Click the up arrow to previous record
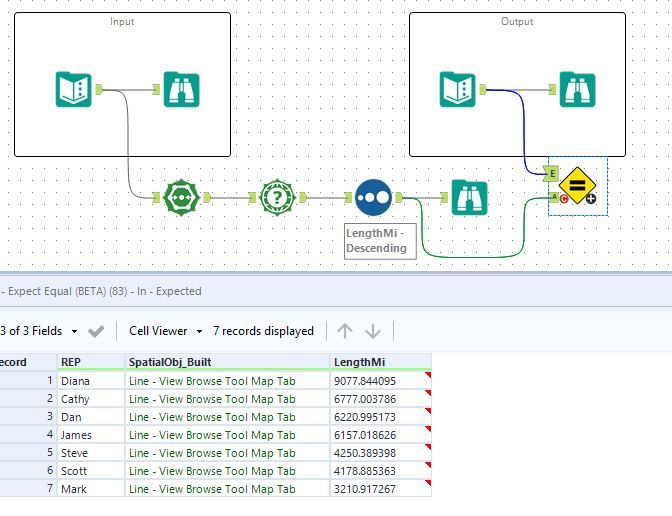The width and height of the screenshot is (672, 516). click(x=345, y=331)
